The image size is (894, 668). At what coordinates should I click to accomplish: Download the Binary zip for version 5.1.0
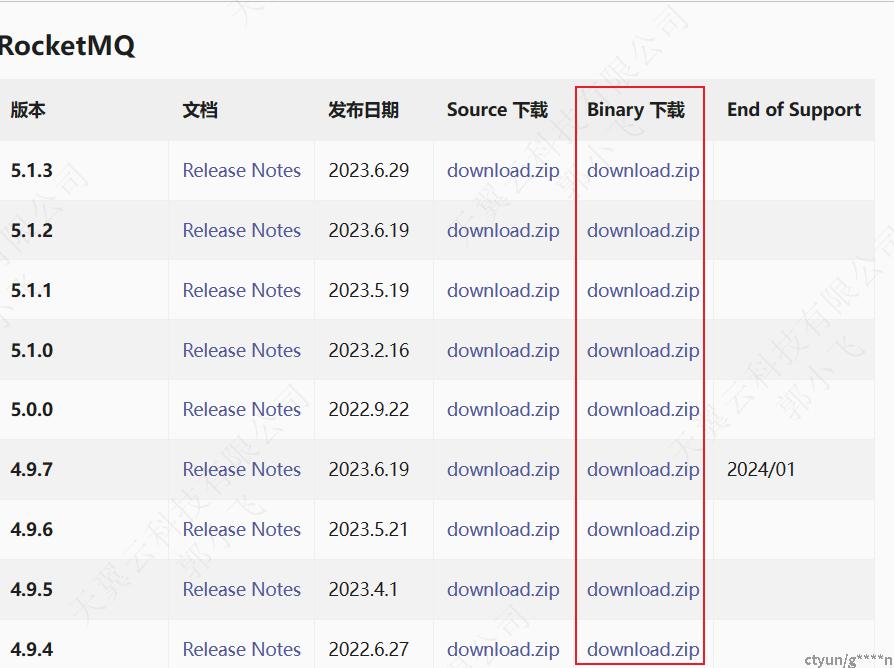(643, 350)
